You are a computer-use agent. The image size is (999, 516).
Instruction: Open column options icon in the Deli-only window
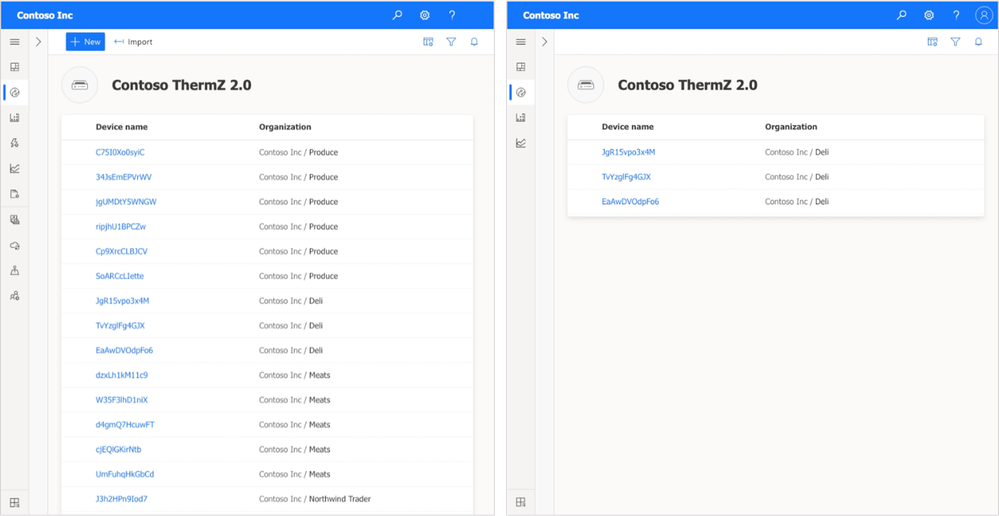pos(932,42)
